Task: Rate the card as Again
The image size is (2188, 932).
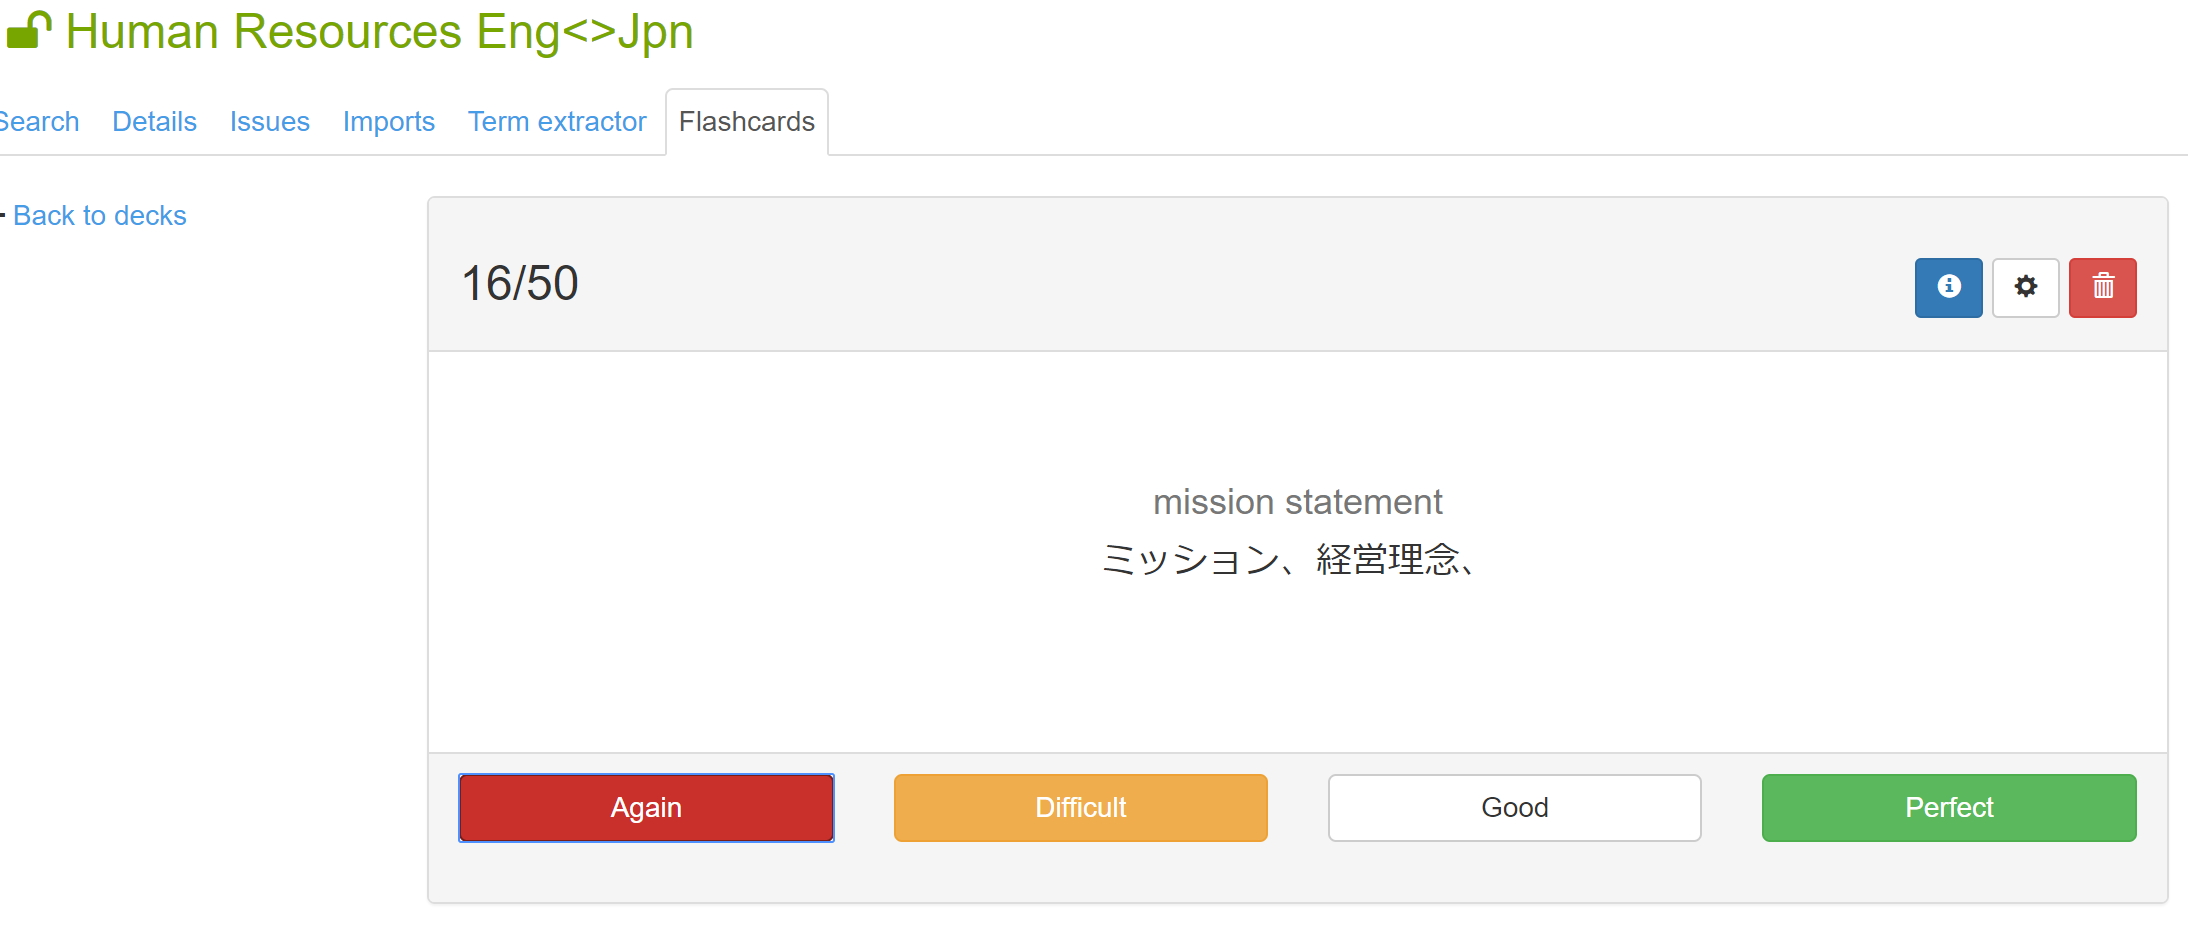Action: 646,808
